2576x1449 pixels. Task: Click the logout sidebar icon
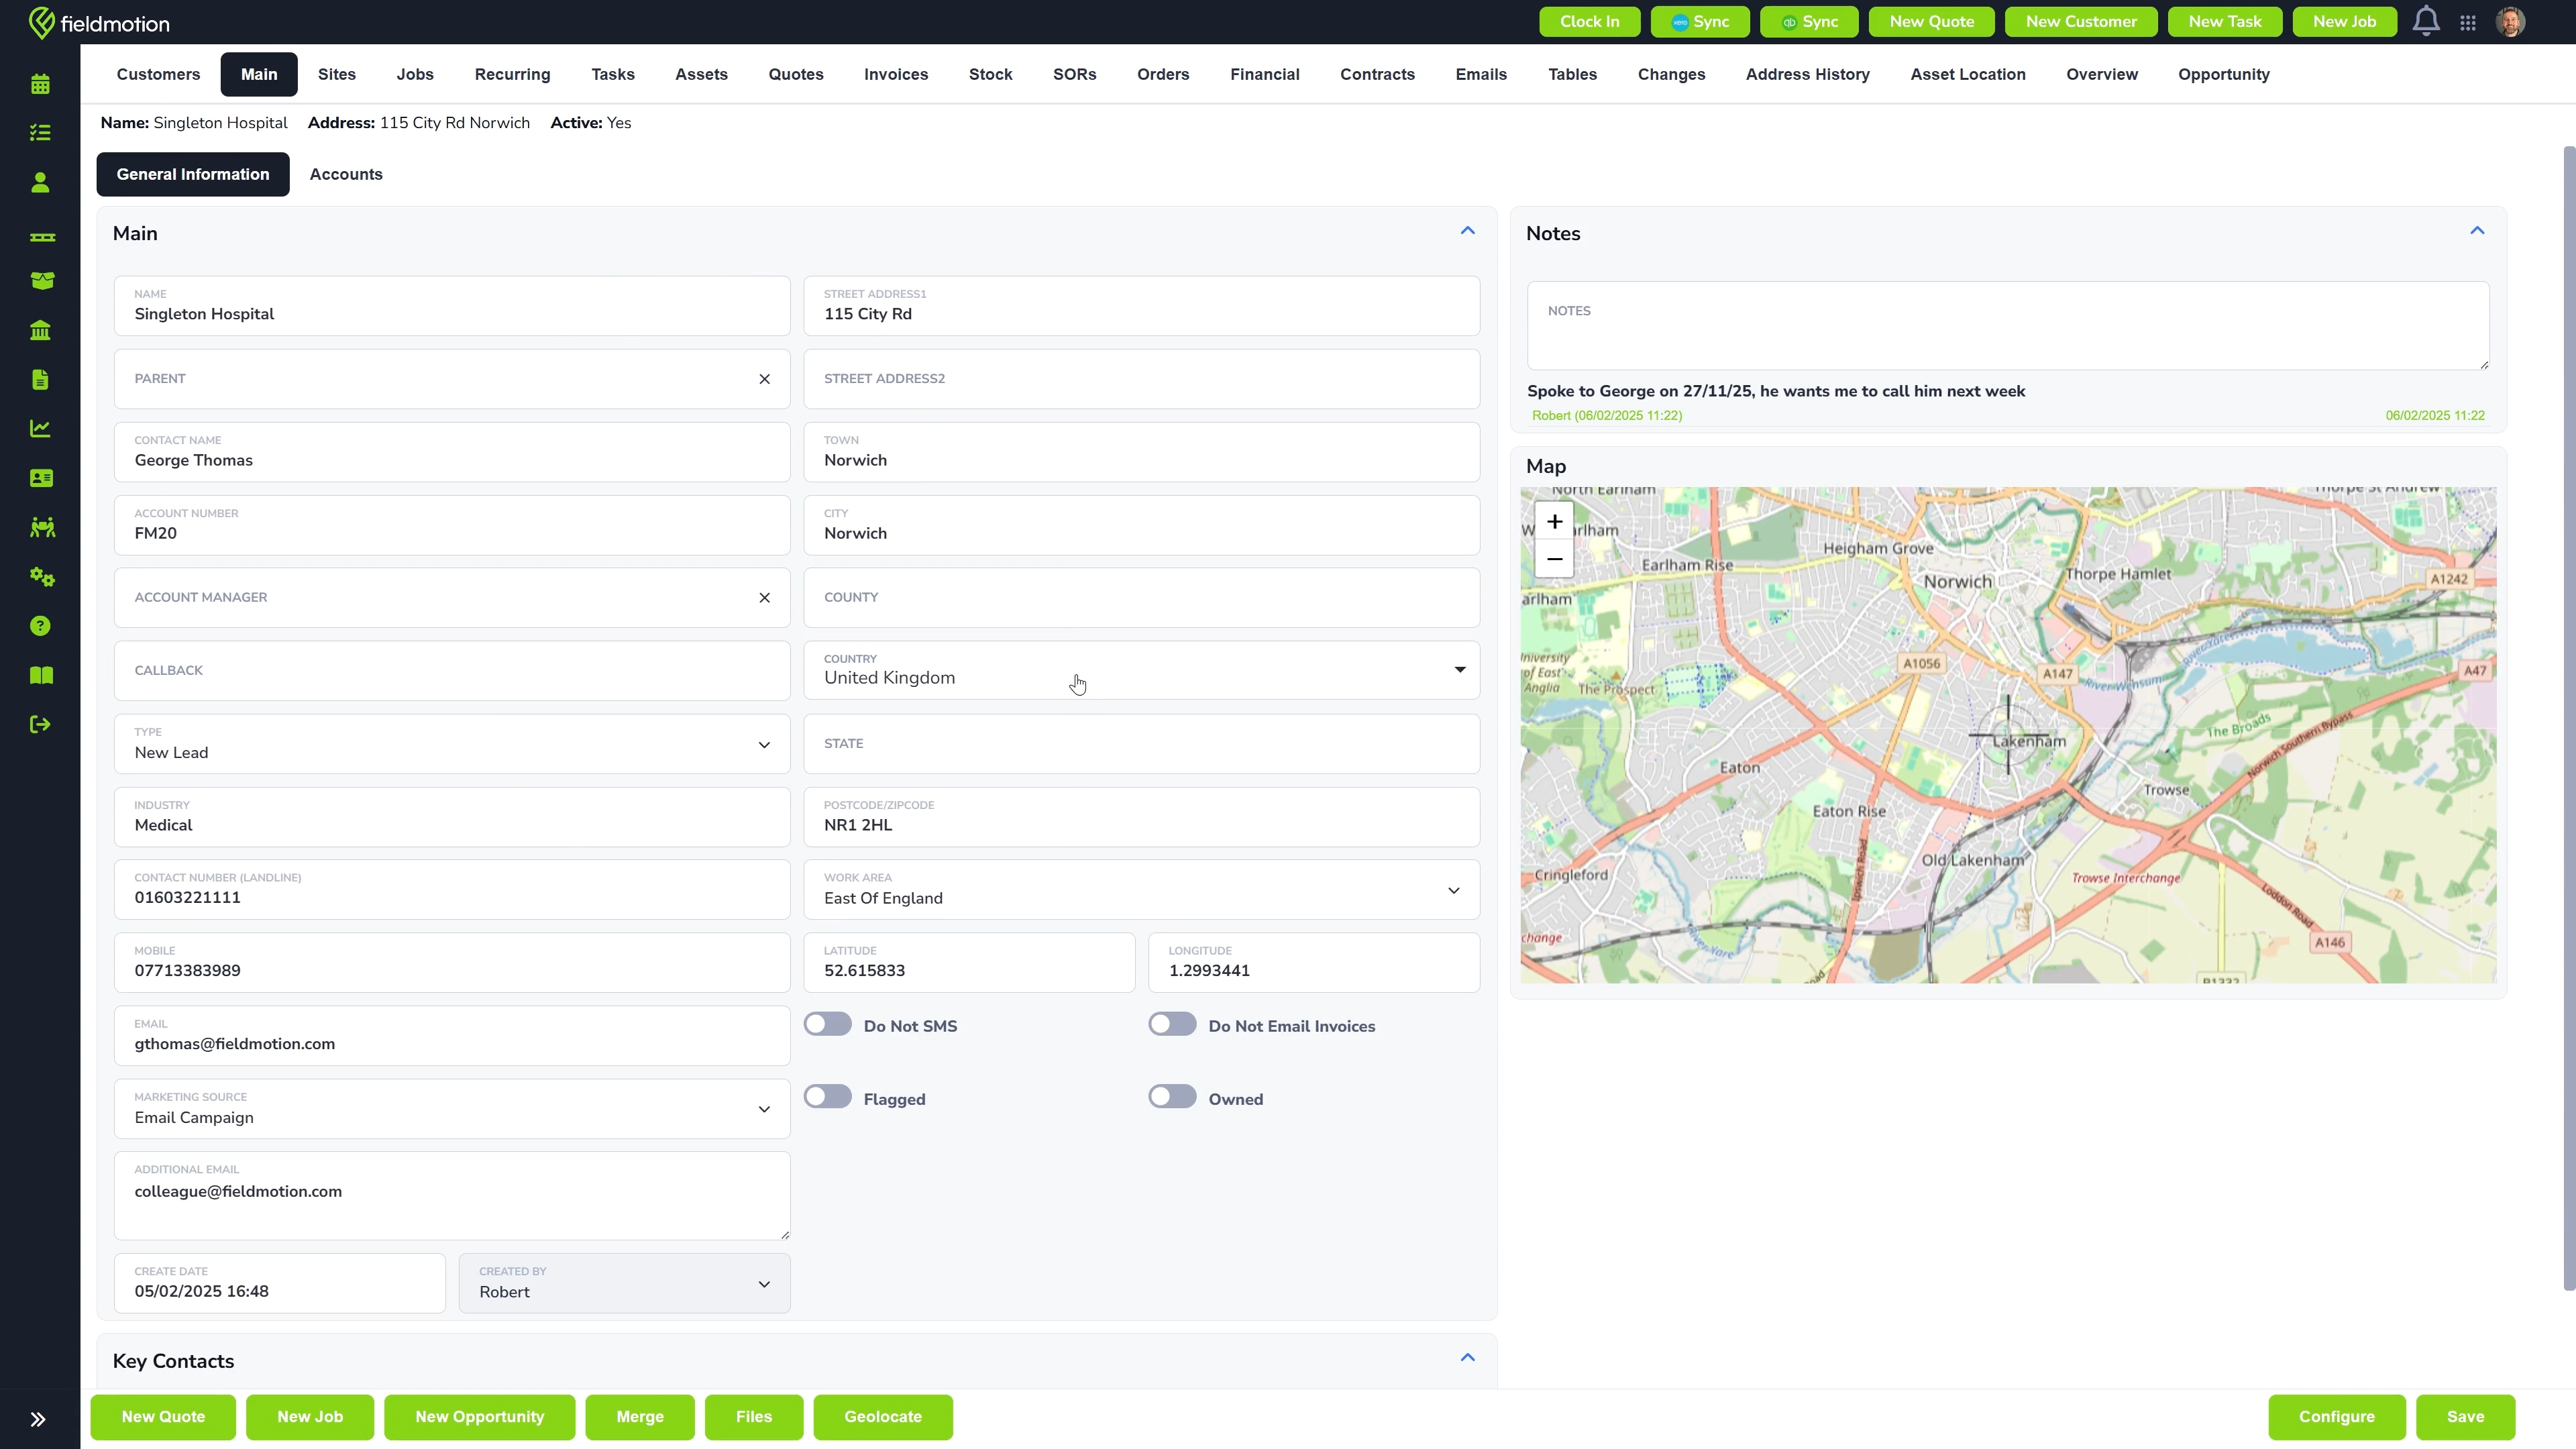pos(40,724)
